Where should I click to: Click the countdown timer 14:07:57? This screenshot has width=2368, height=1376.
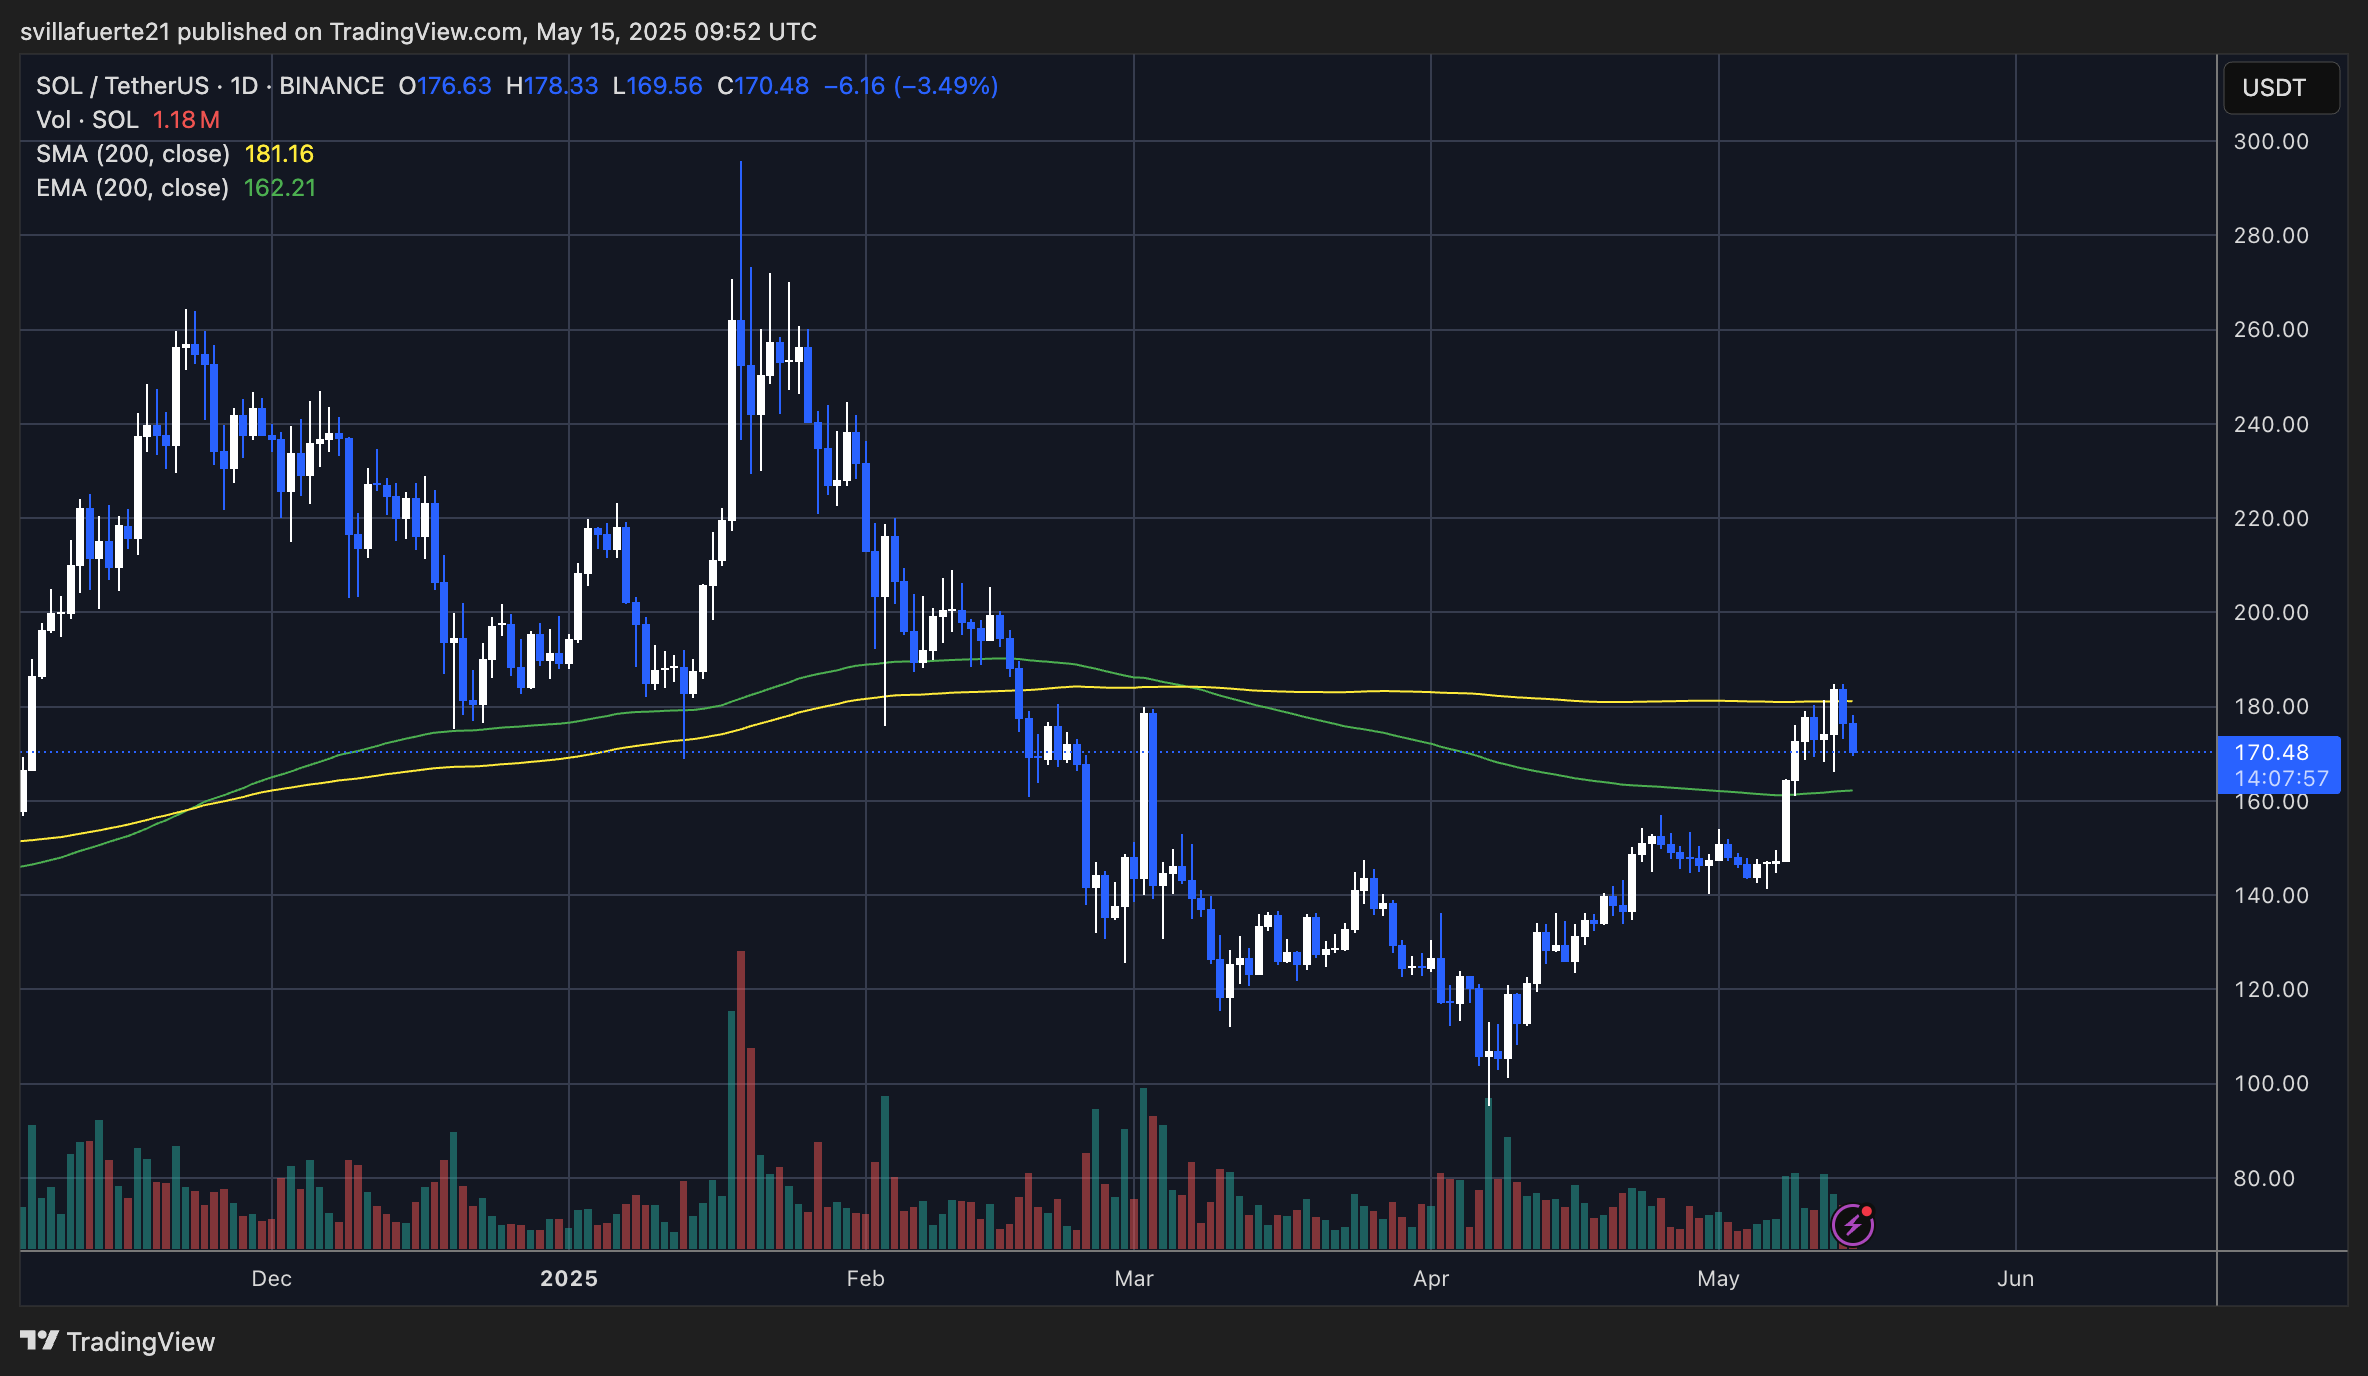coord(2281,778)
